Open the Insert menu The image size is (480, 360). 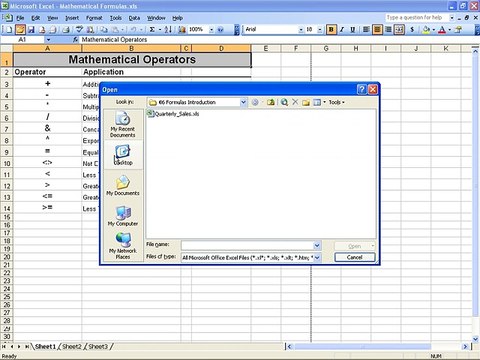click(72, 18)
